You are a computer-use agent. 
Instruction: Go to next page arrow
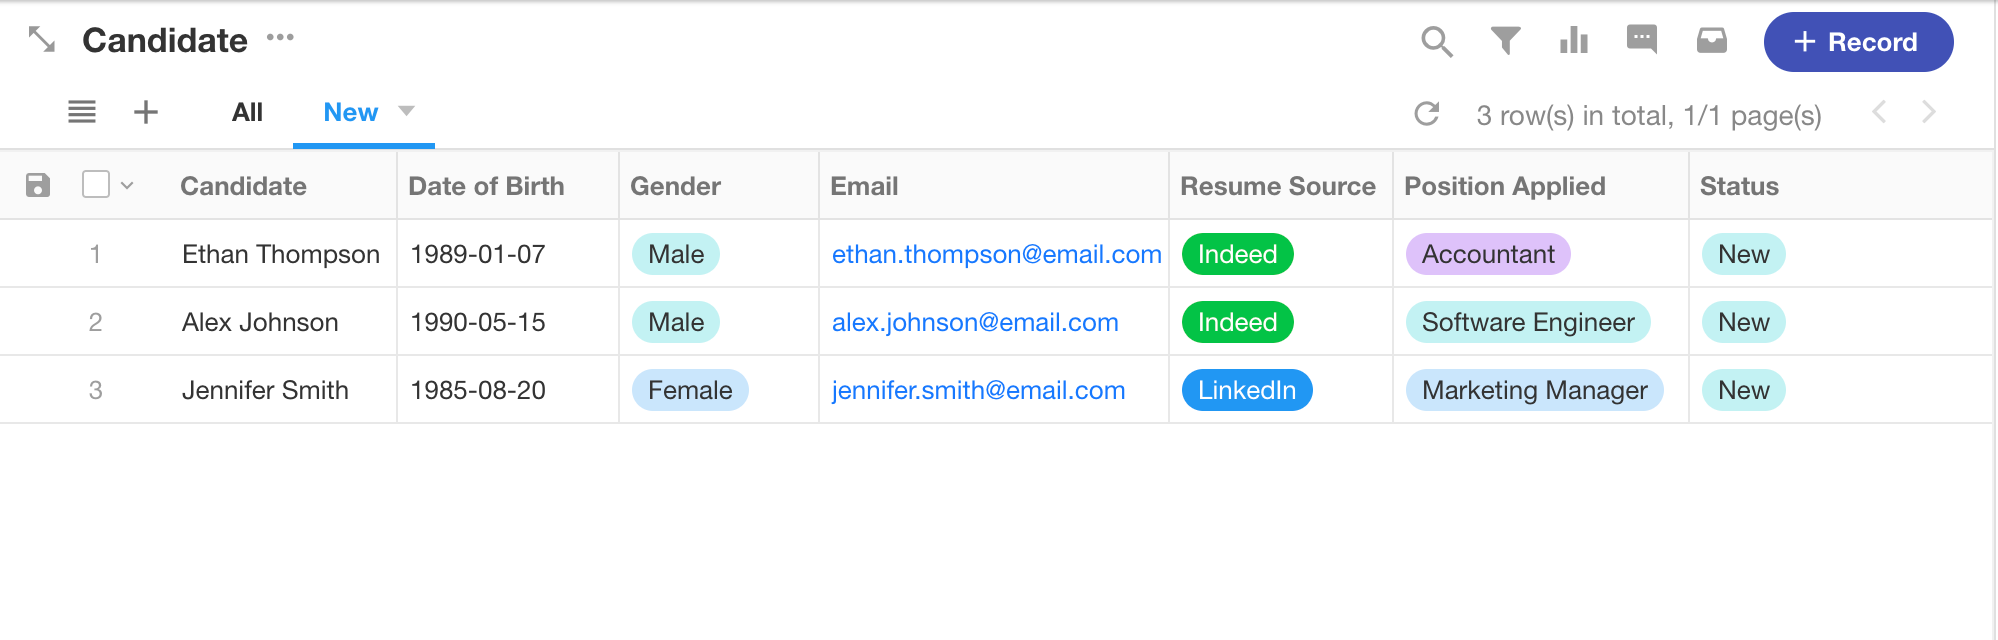(x=1929, y=112)
